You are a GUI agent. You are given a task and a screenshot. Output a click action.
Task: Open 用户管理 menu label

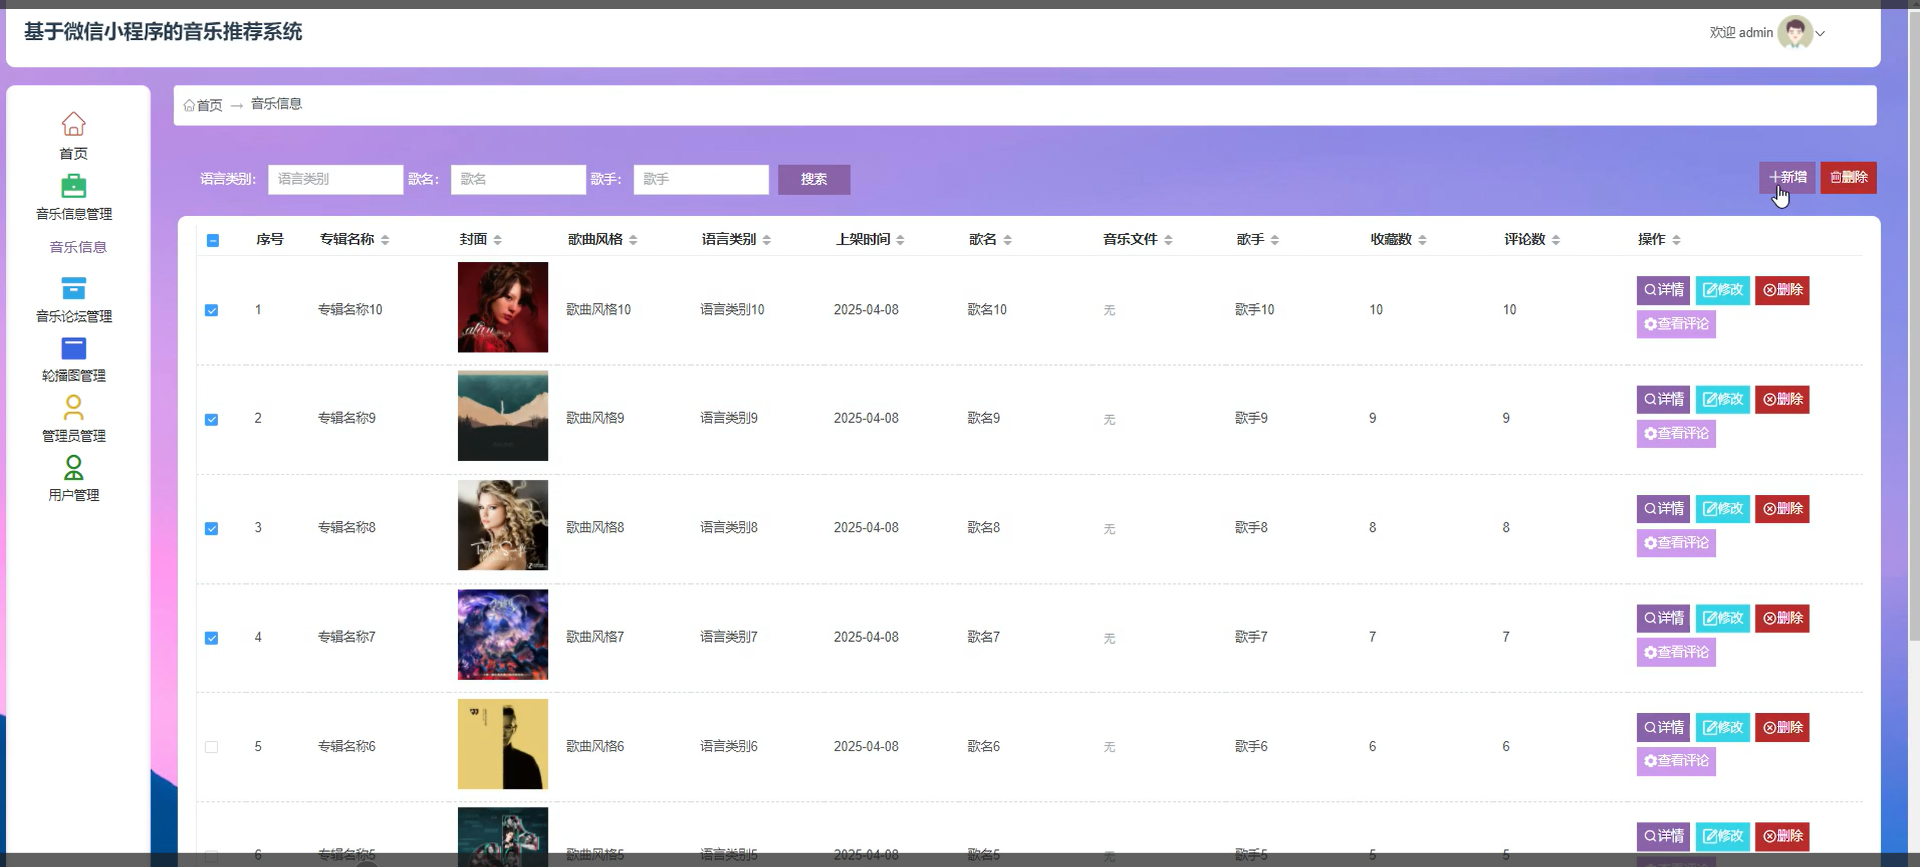point(74,495)
